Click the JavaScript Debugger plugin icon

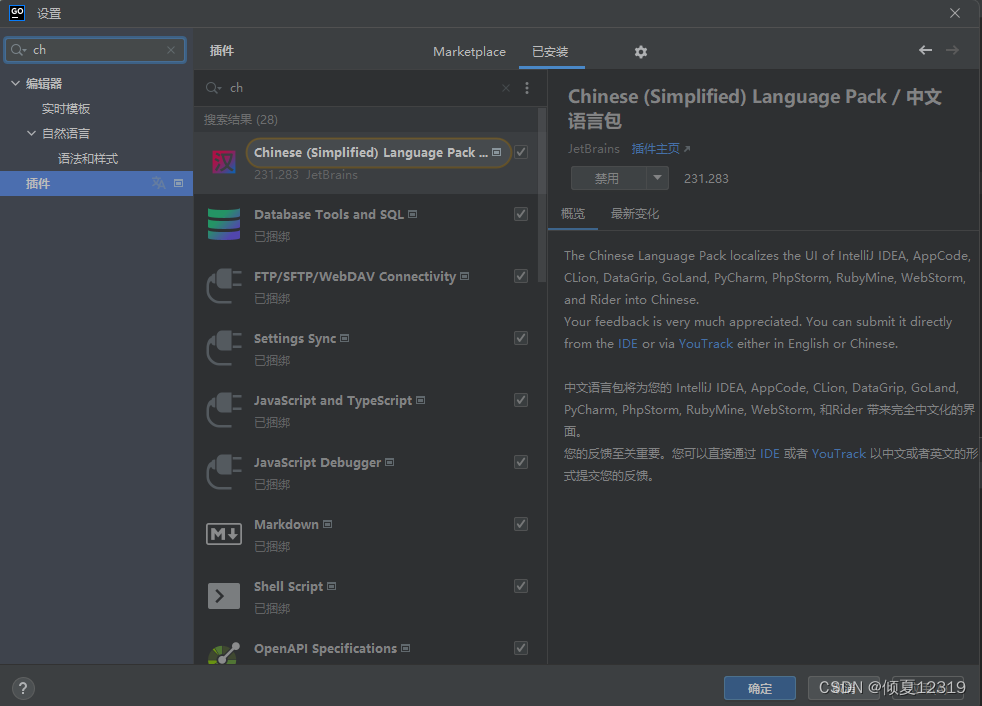[x=224, y=472]
